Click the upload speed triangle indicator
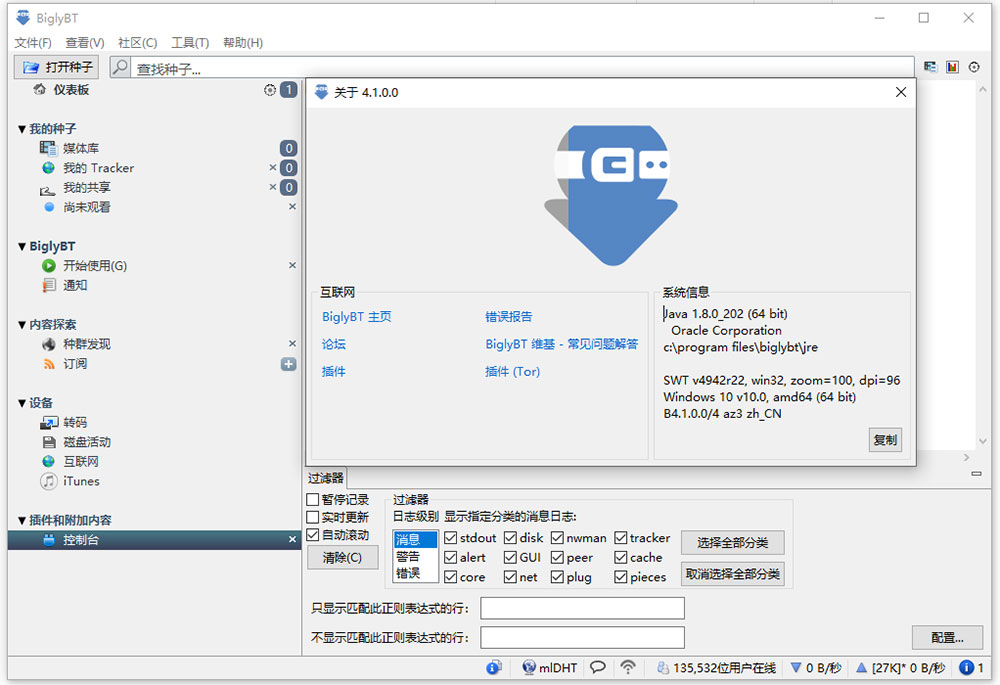The image size is (1000, 685). [862, 667]
